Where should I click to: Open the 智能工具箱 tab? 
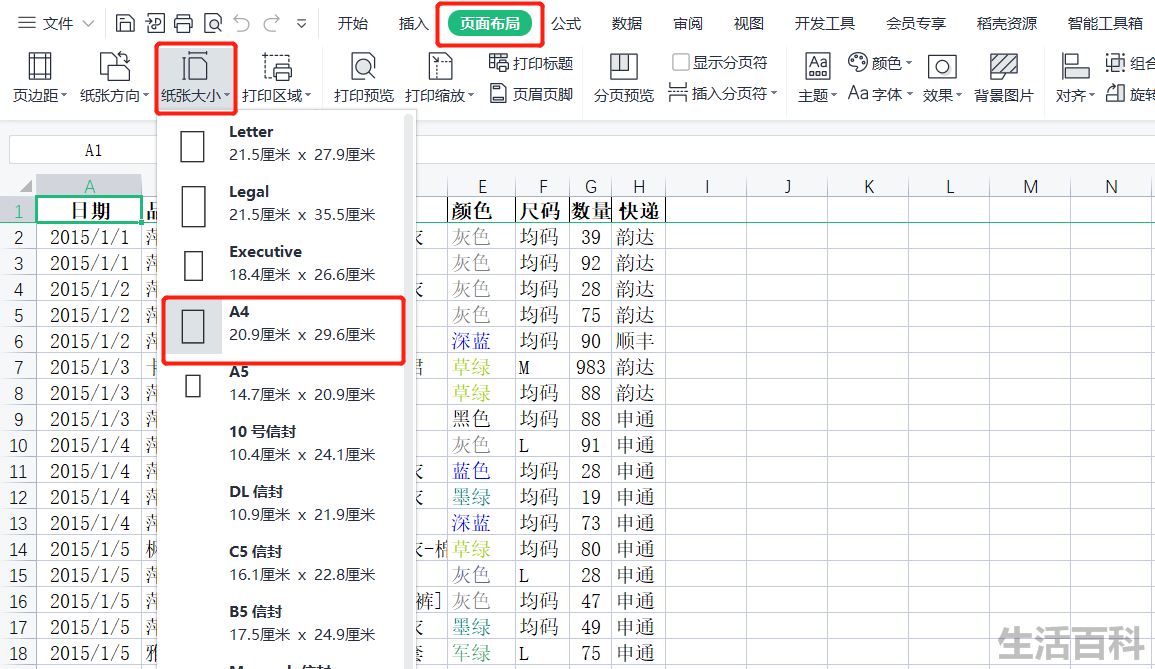(x=1105, y=24)
